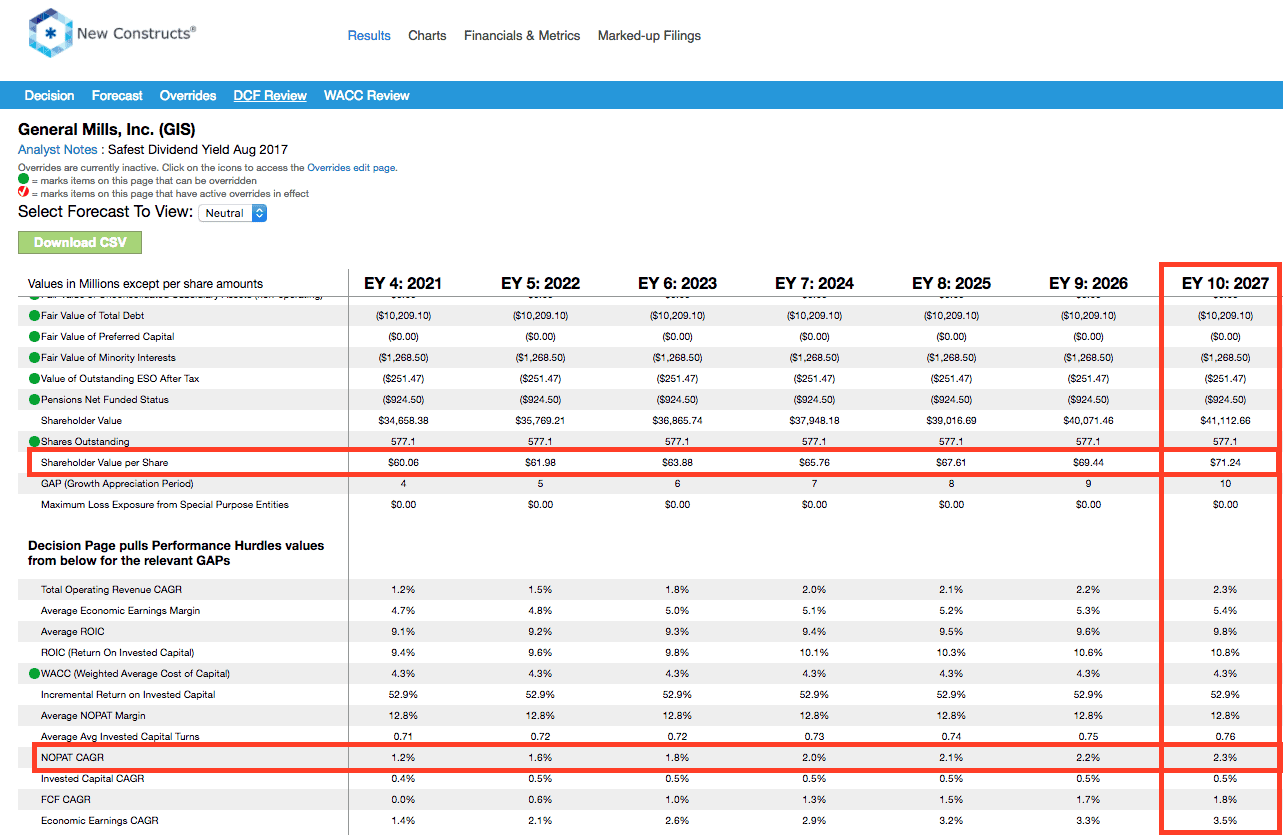
Task: Open the Results menu item
Action: point(369,35)
